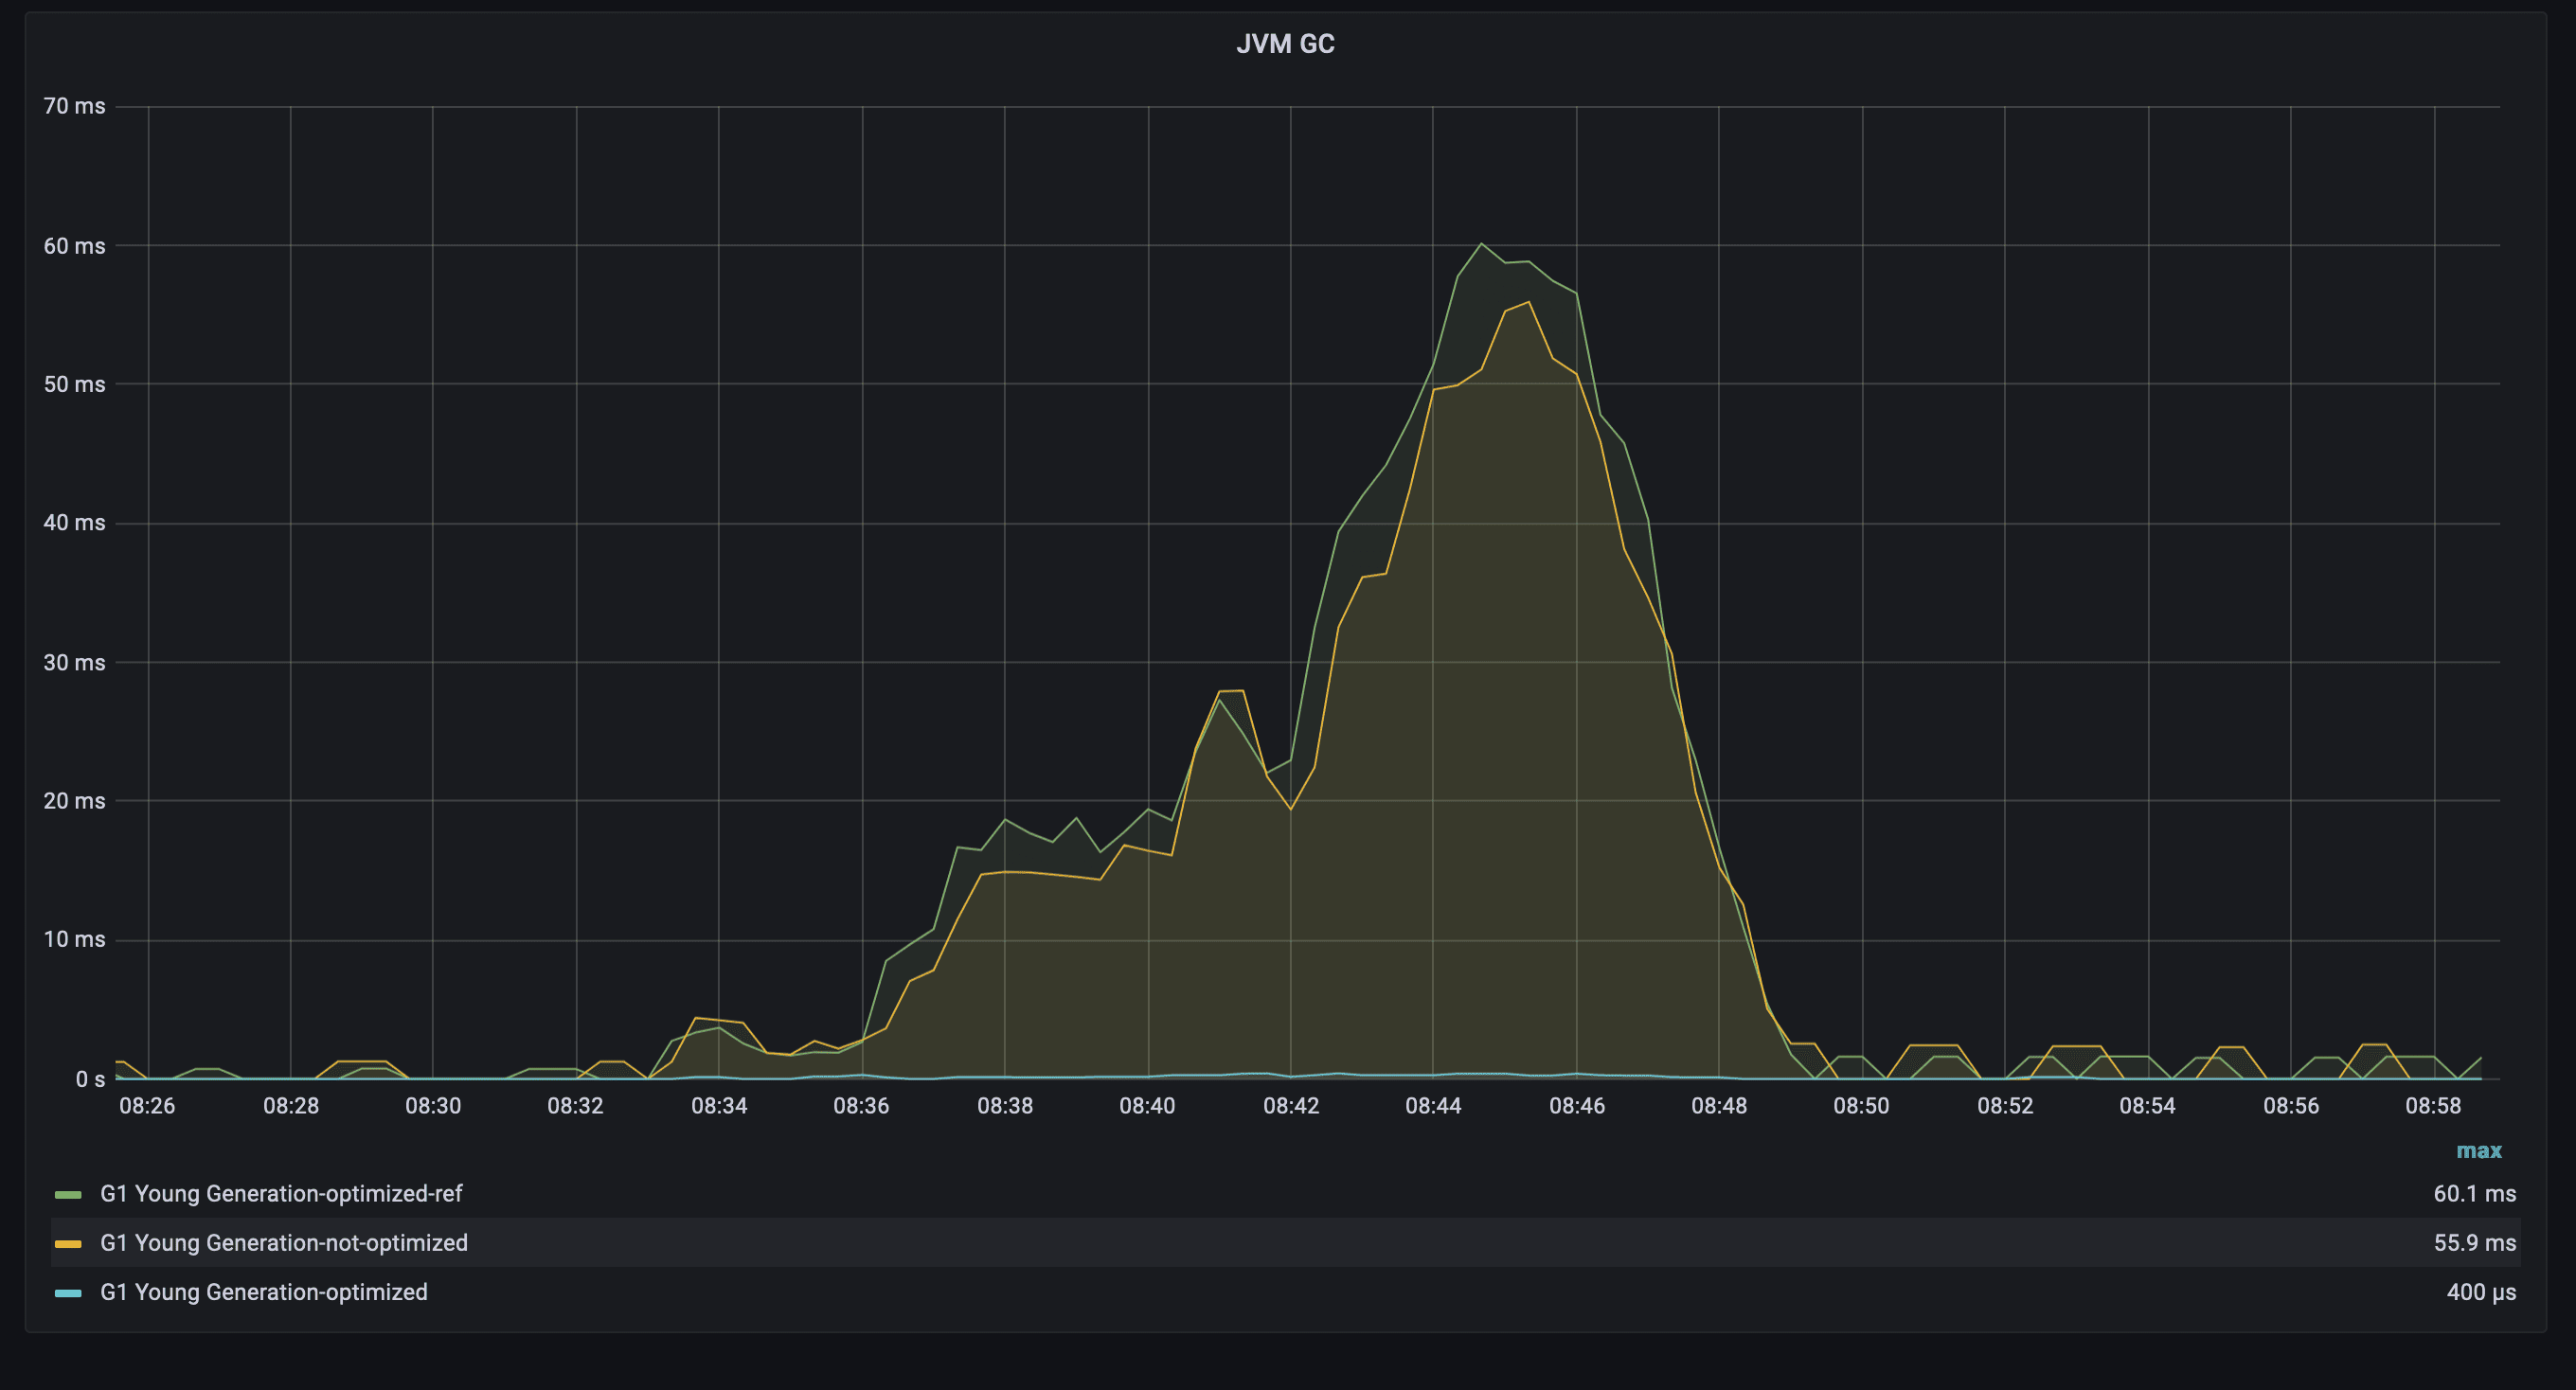Viewport: 2576px width, 1390px height.
Task: Toggle G1 Young Generation-optimized series label
Action: point(264,1293)
